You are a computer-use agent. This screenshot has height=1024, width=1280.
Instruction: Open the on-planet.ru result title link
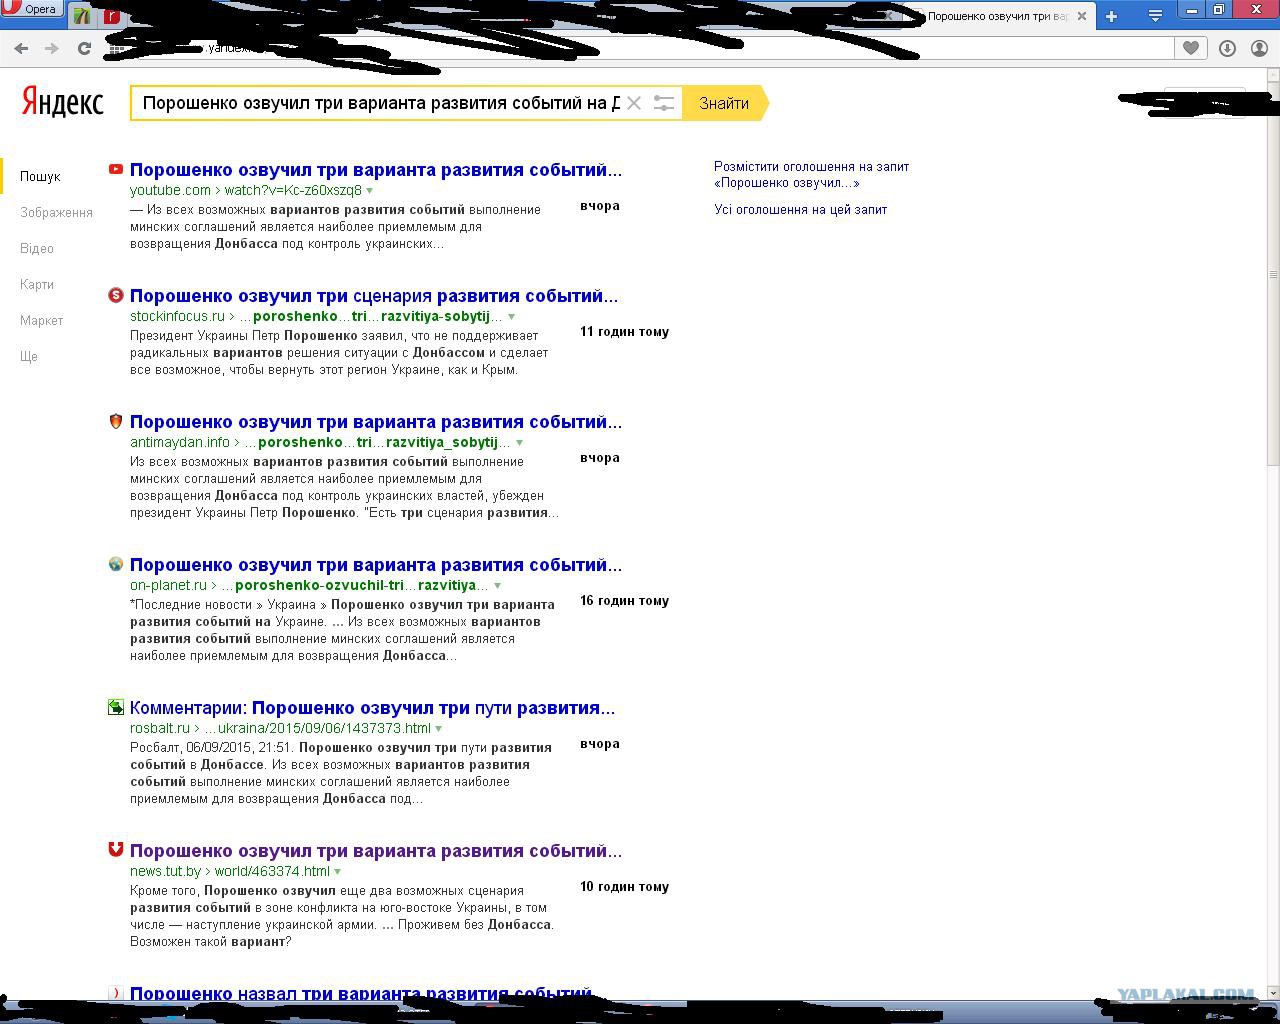pos(376,565)
